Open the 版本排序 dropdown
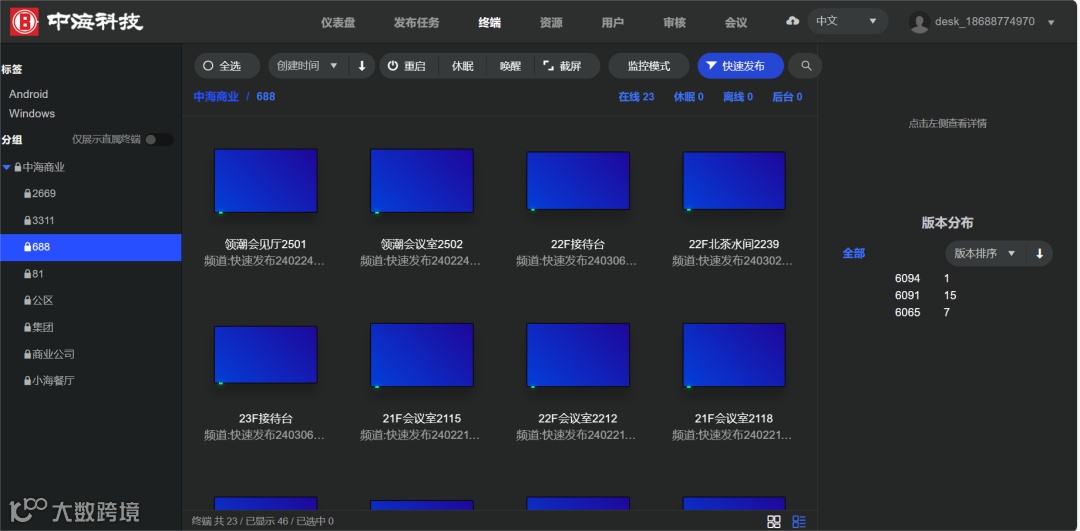The width and height of the screenshot is (1080, 531). coord(986,253)
